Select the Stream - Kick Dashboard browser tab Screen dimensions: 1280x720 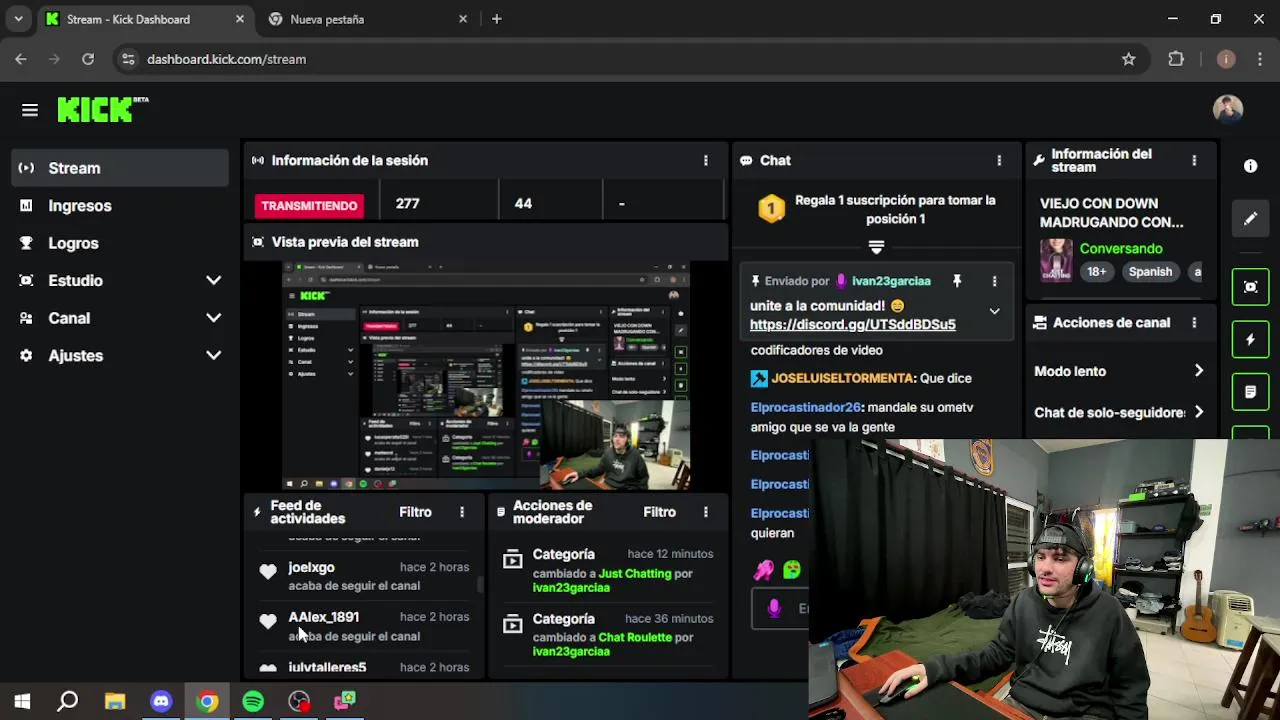pyautogui.click(x=145, y=19)
